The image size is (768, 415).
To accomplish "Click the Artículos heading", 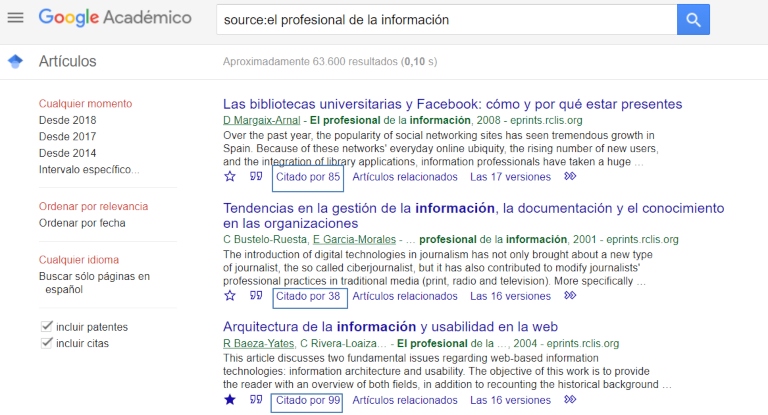I will pos(68,61).
